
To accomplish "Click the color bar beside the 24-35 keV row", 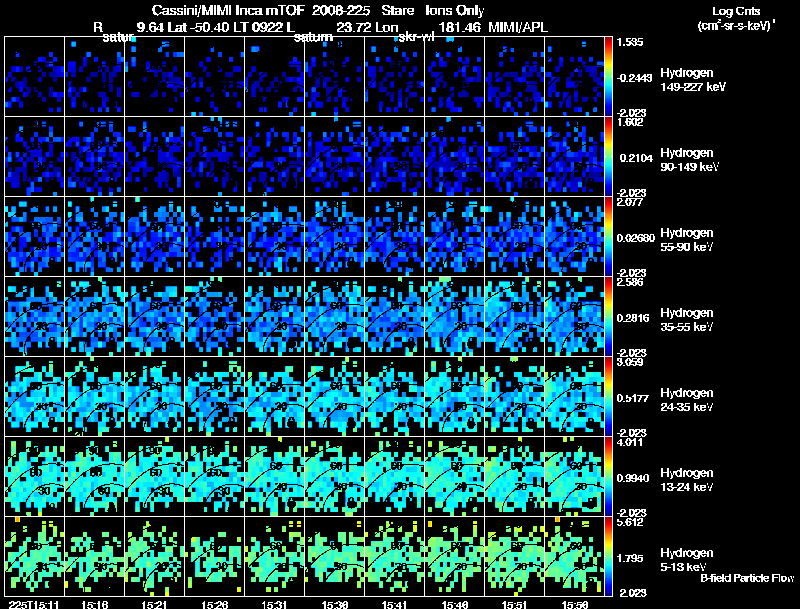I will click(x=608, y=397).
